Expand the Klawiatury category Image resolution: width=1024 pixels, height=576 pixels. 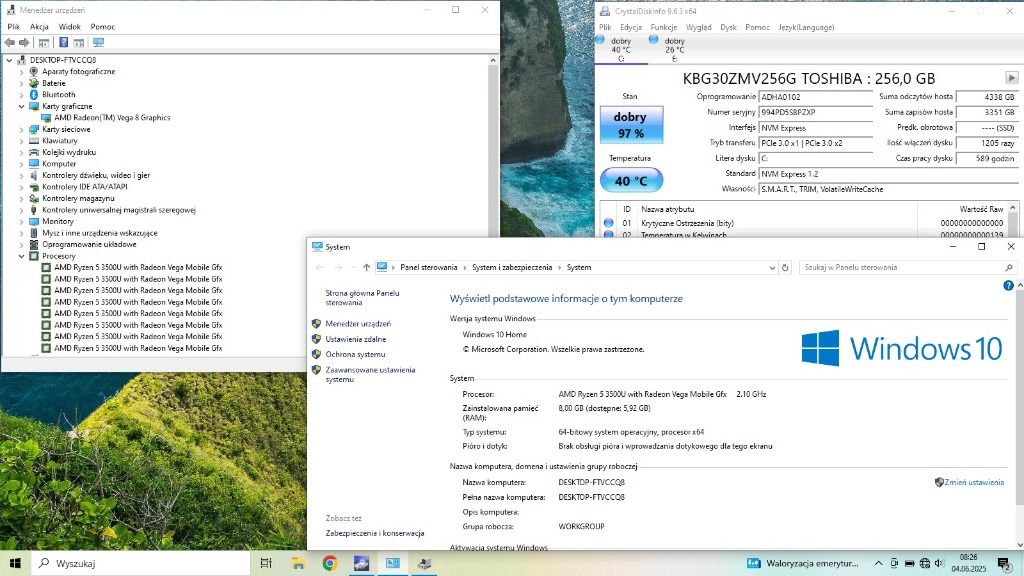(x=22, y=141)
